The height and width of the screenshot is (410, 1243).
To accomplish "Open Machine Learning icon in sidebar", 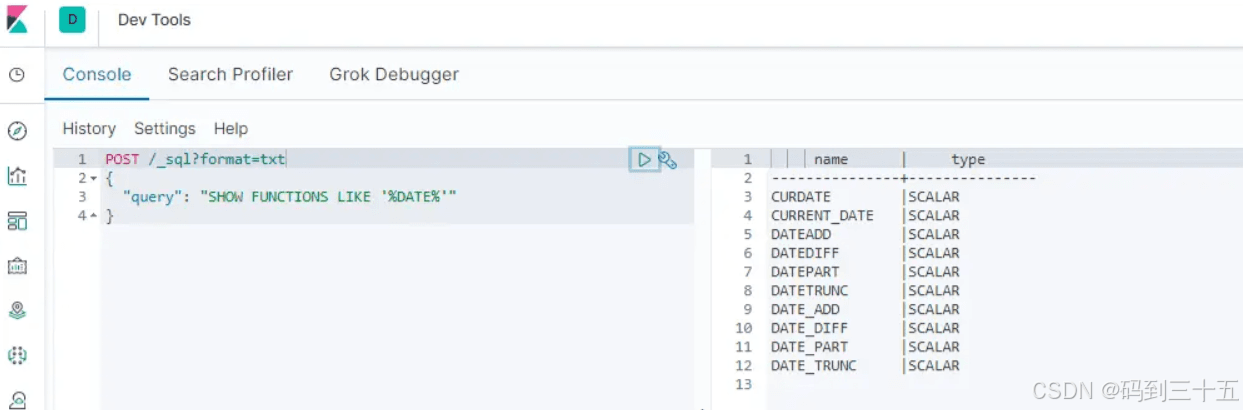I will pos(17,355).
